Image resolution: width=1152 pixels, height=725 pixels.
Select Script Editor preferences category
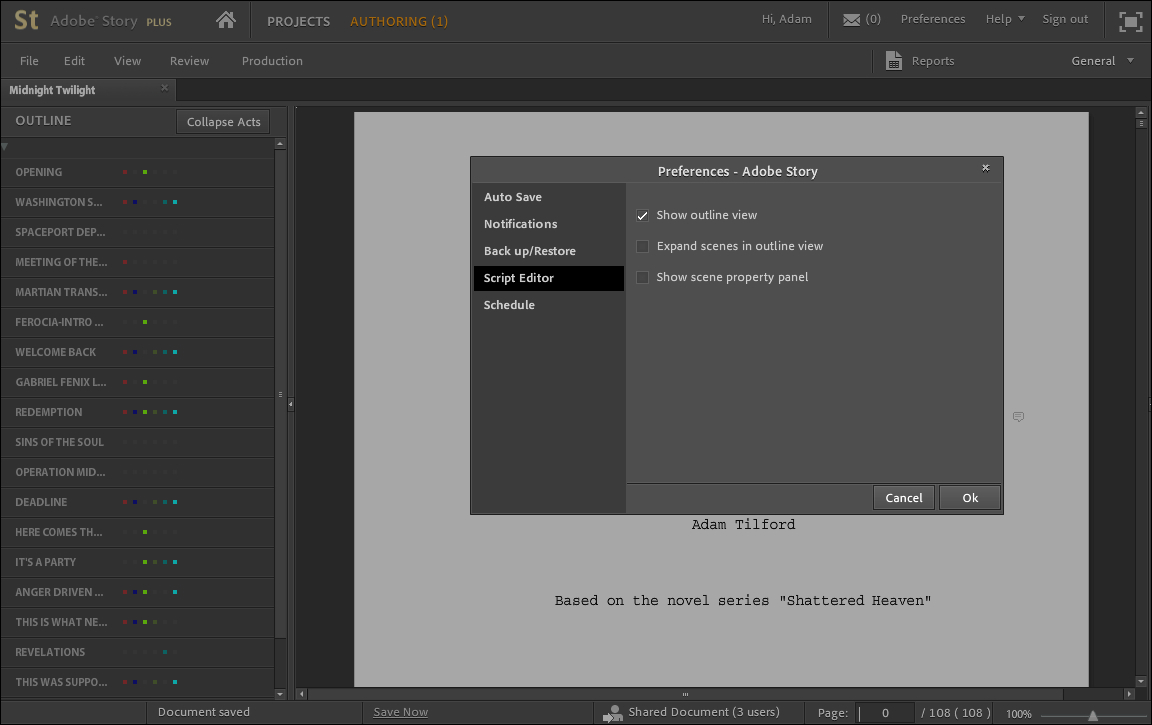tap(548, 278)
